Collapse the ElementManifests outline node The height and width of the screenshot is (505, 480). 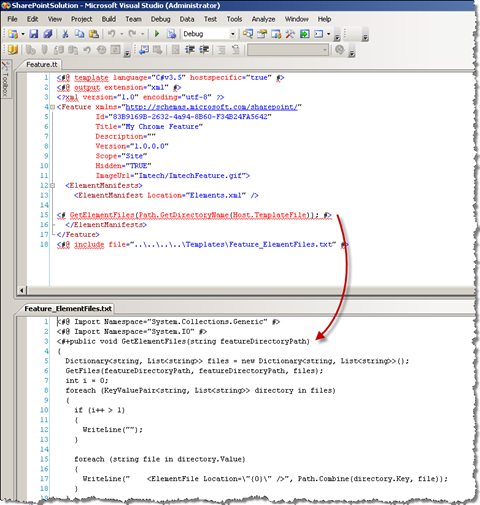(52, 185)
